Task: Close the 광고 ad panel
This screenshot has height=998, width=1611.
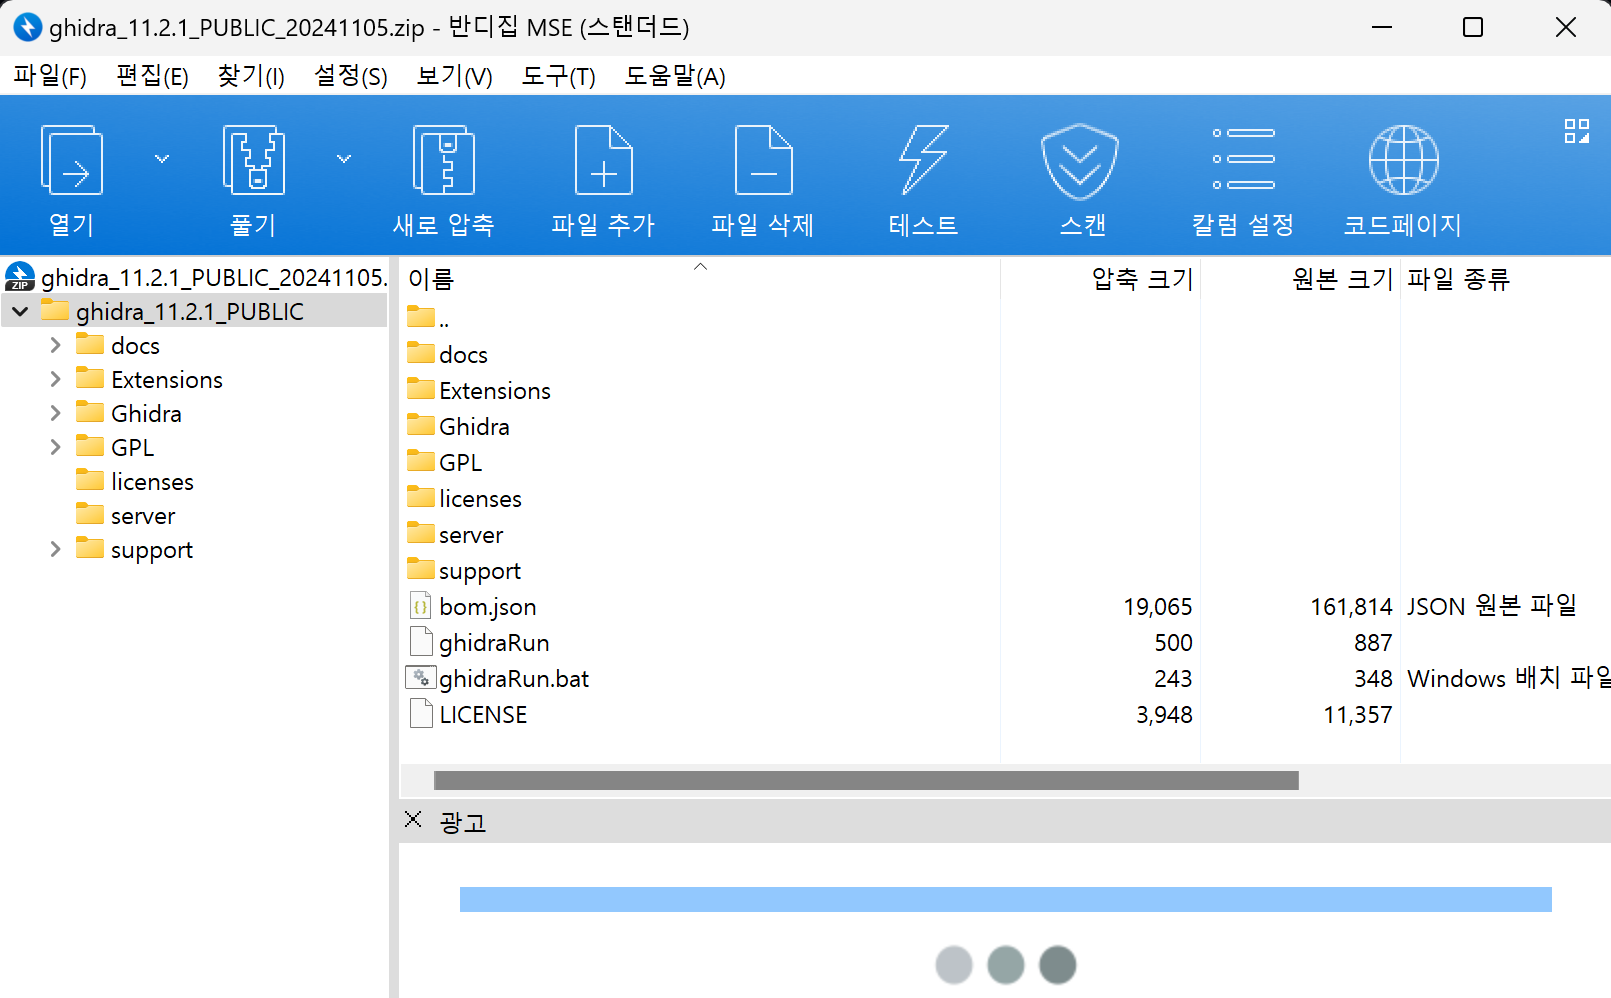Action: (413, 820)
